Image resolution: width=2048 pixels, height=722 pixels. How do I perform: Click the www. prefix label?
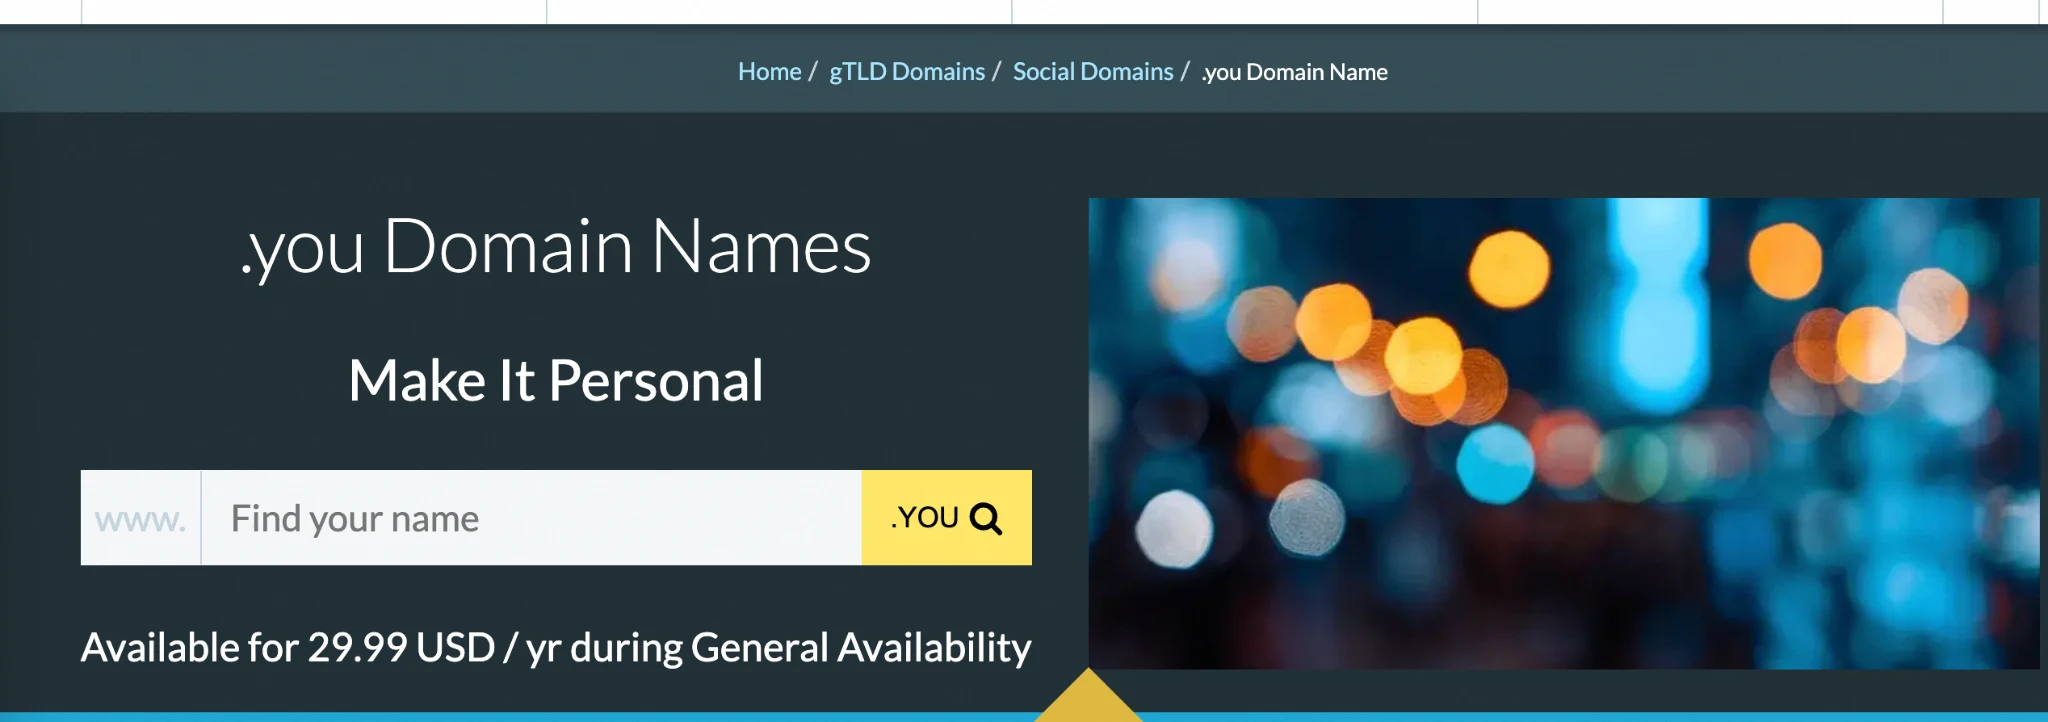click(141, 518)
